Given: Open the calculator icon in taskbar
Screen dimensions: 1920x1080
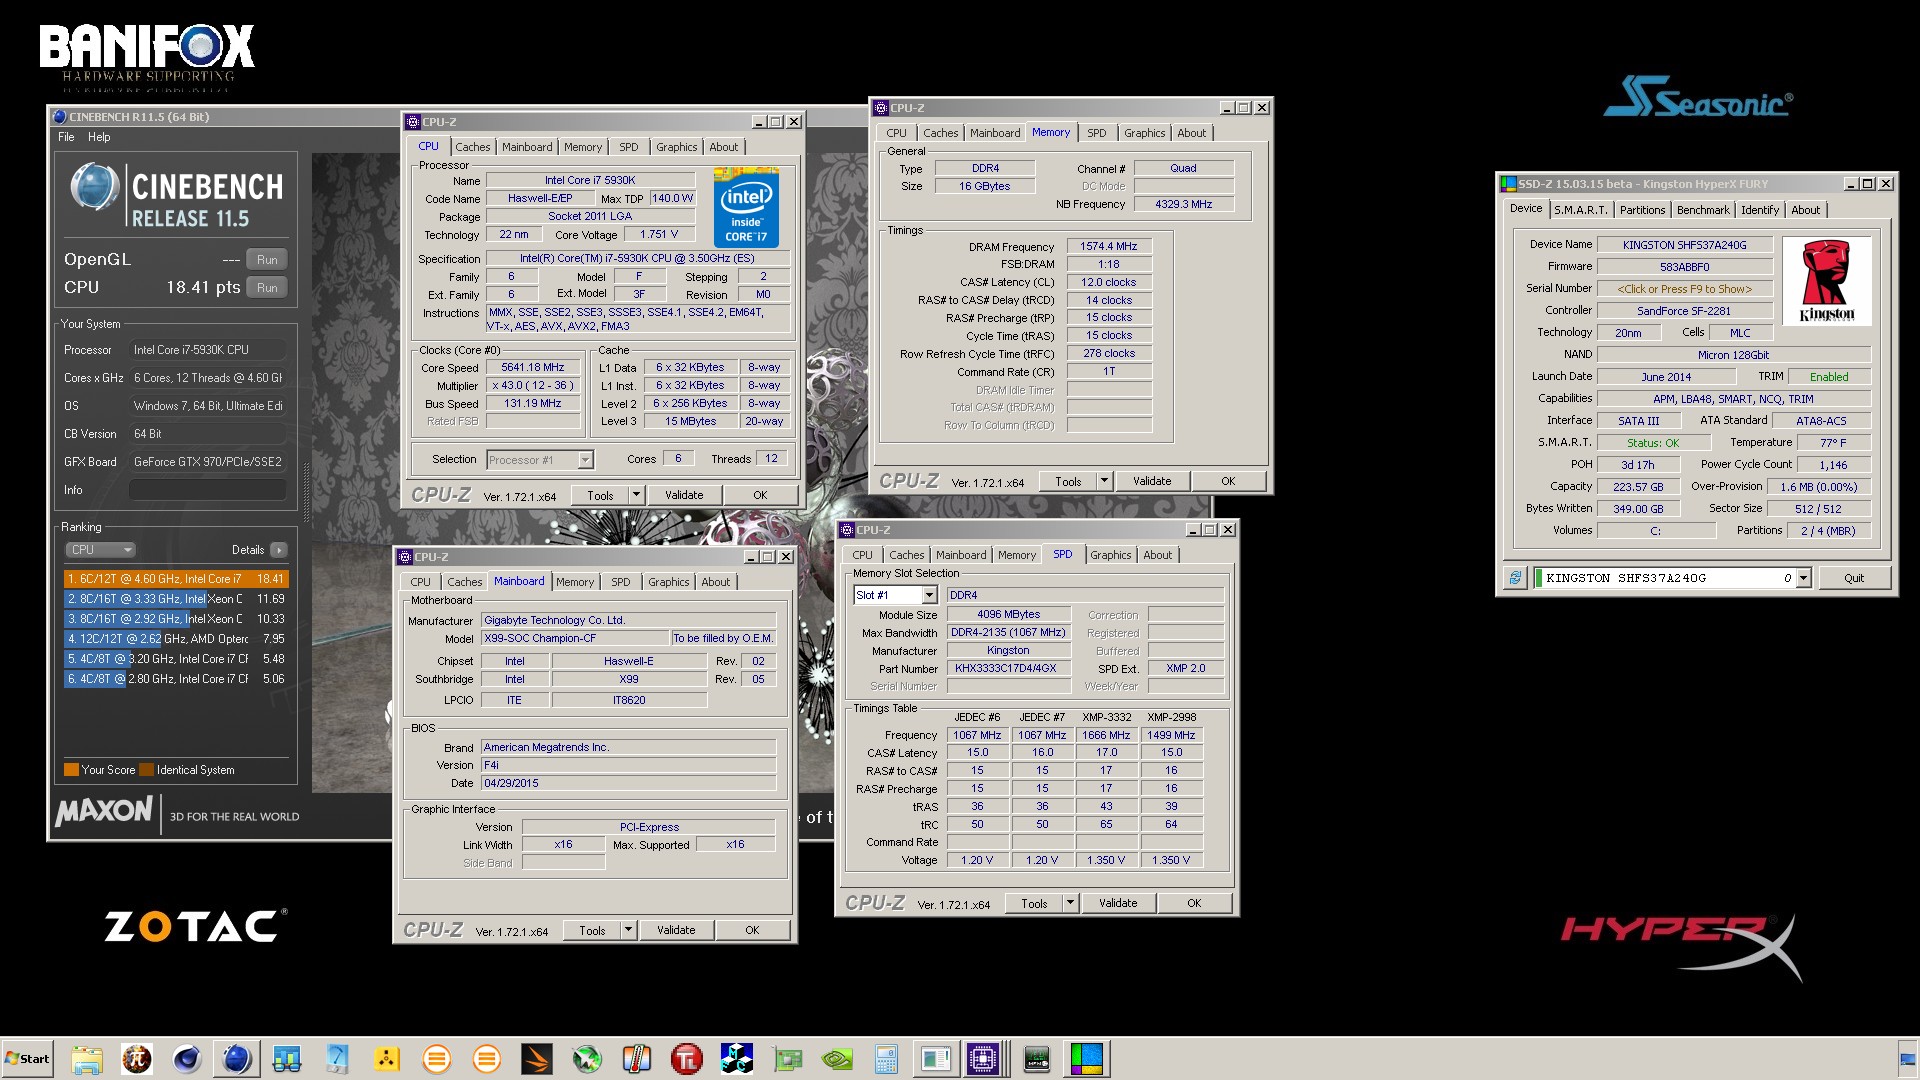Looking at the screenshot, I should (887, 1059).
